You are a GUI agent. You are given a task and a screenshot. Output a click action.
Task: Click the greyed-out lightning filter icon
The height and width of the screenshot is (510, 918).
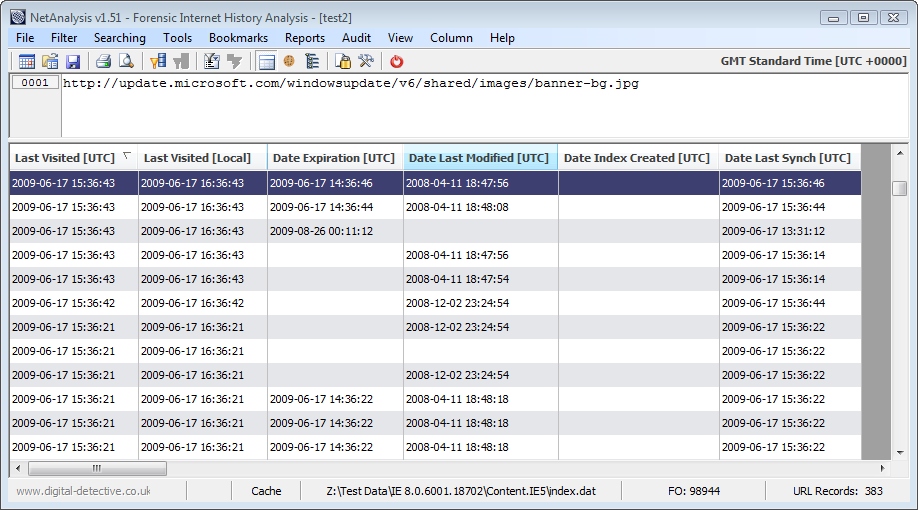pos(234,61)
